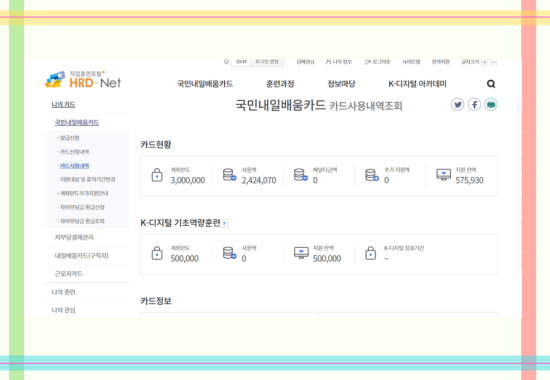Viewport: 550px width, 380px height.
Task: Expand 나의 훈련 sidebar section
Action: tap(63, 292)
